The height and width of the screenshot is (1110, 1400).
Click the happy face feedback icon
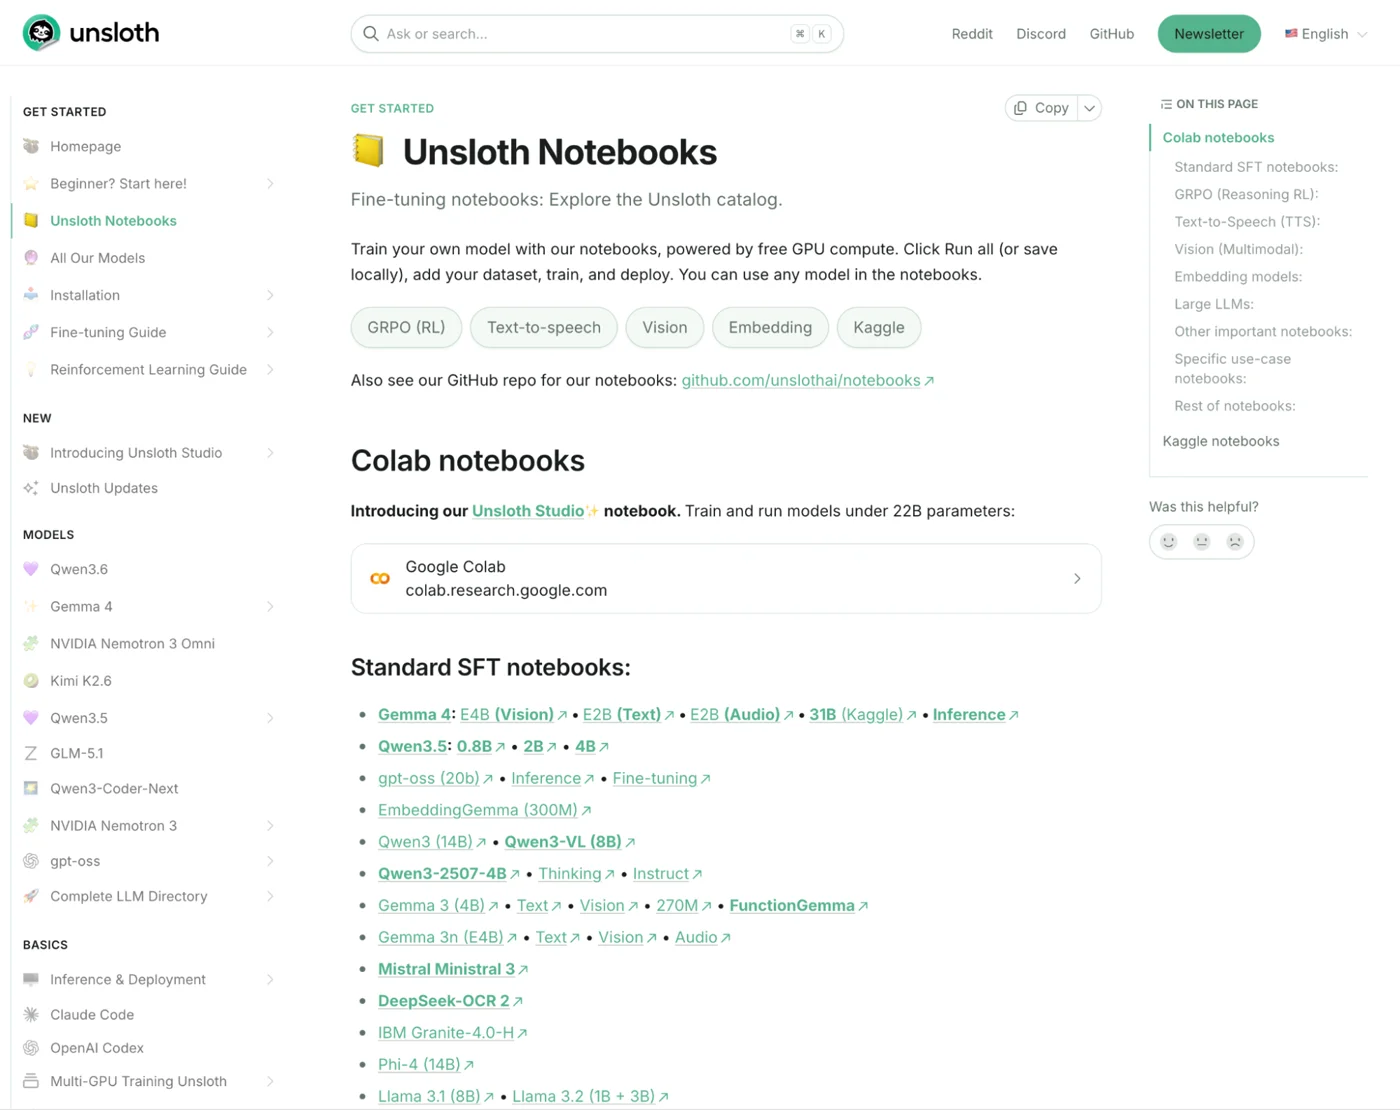(x=1168, y=541)
